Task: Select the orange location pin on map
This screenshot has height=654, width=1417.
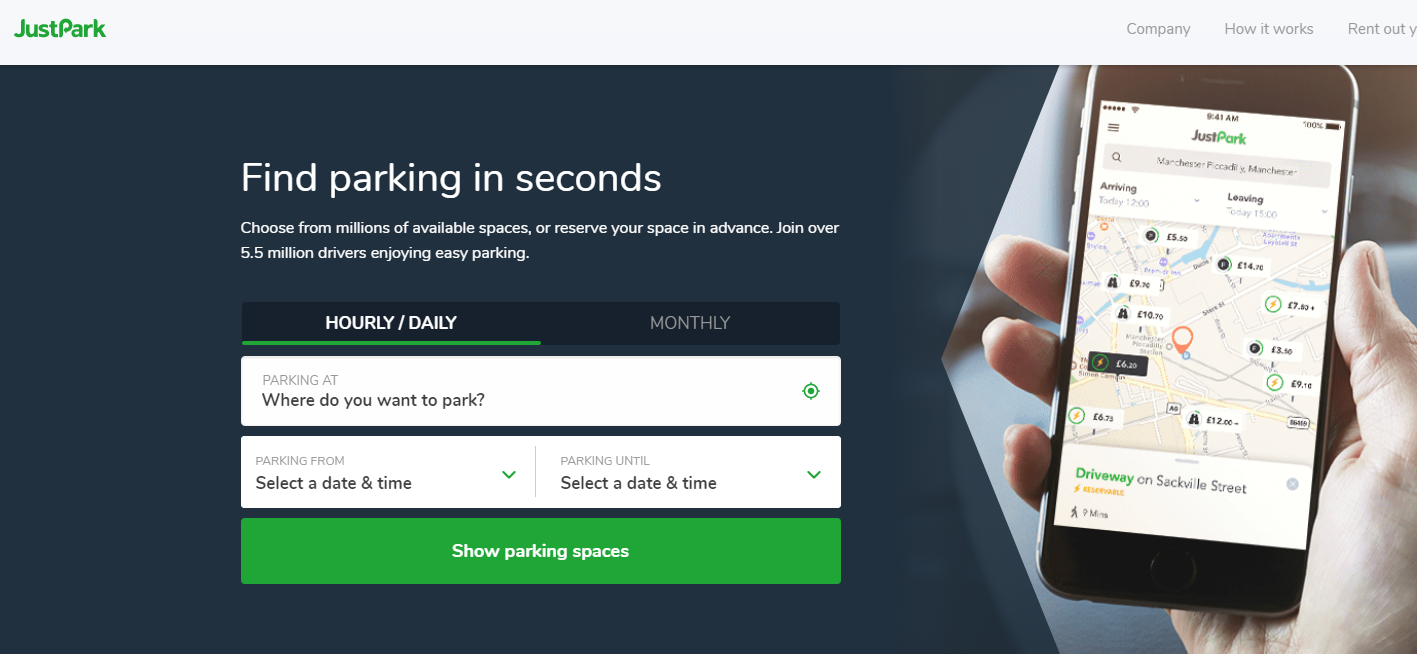Action: click(1183, 341)
